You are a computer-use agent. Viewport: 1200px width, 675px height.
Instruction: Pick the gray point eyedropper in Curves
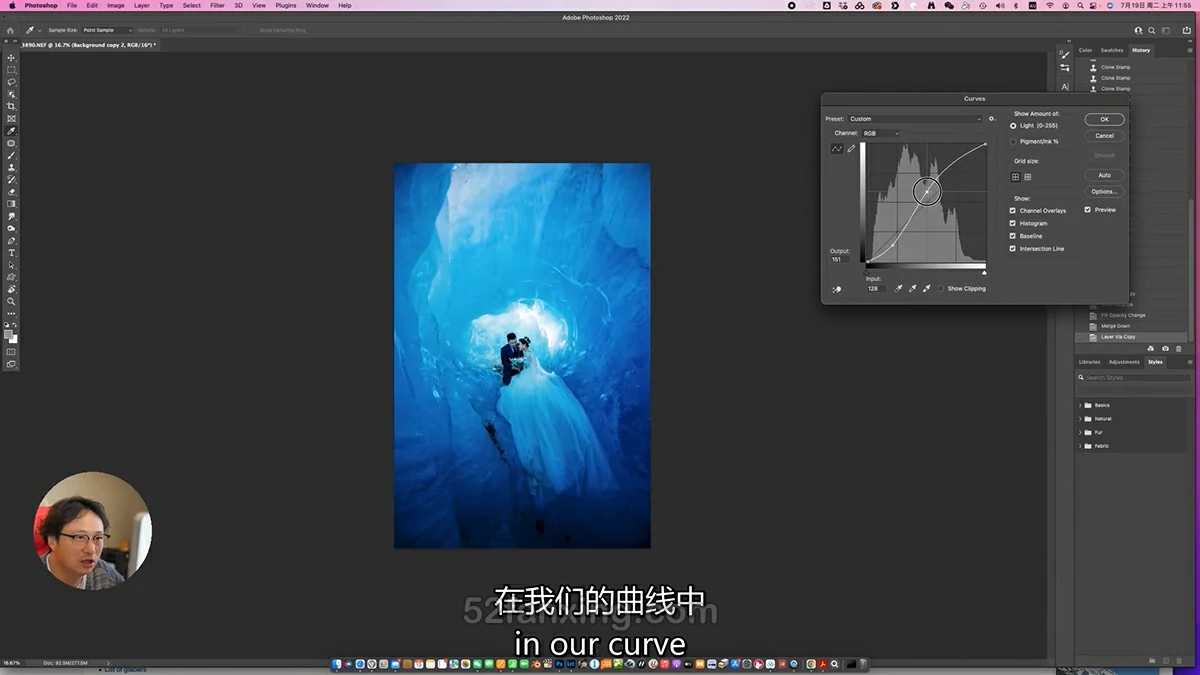coord(912,288)
